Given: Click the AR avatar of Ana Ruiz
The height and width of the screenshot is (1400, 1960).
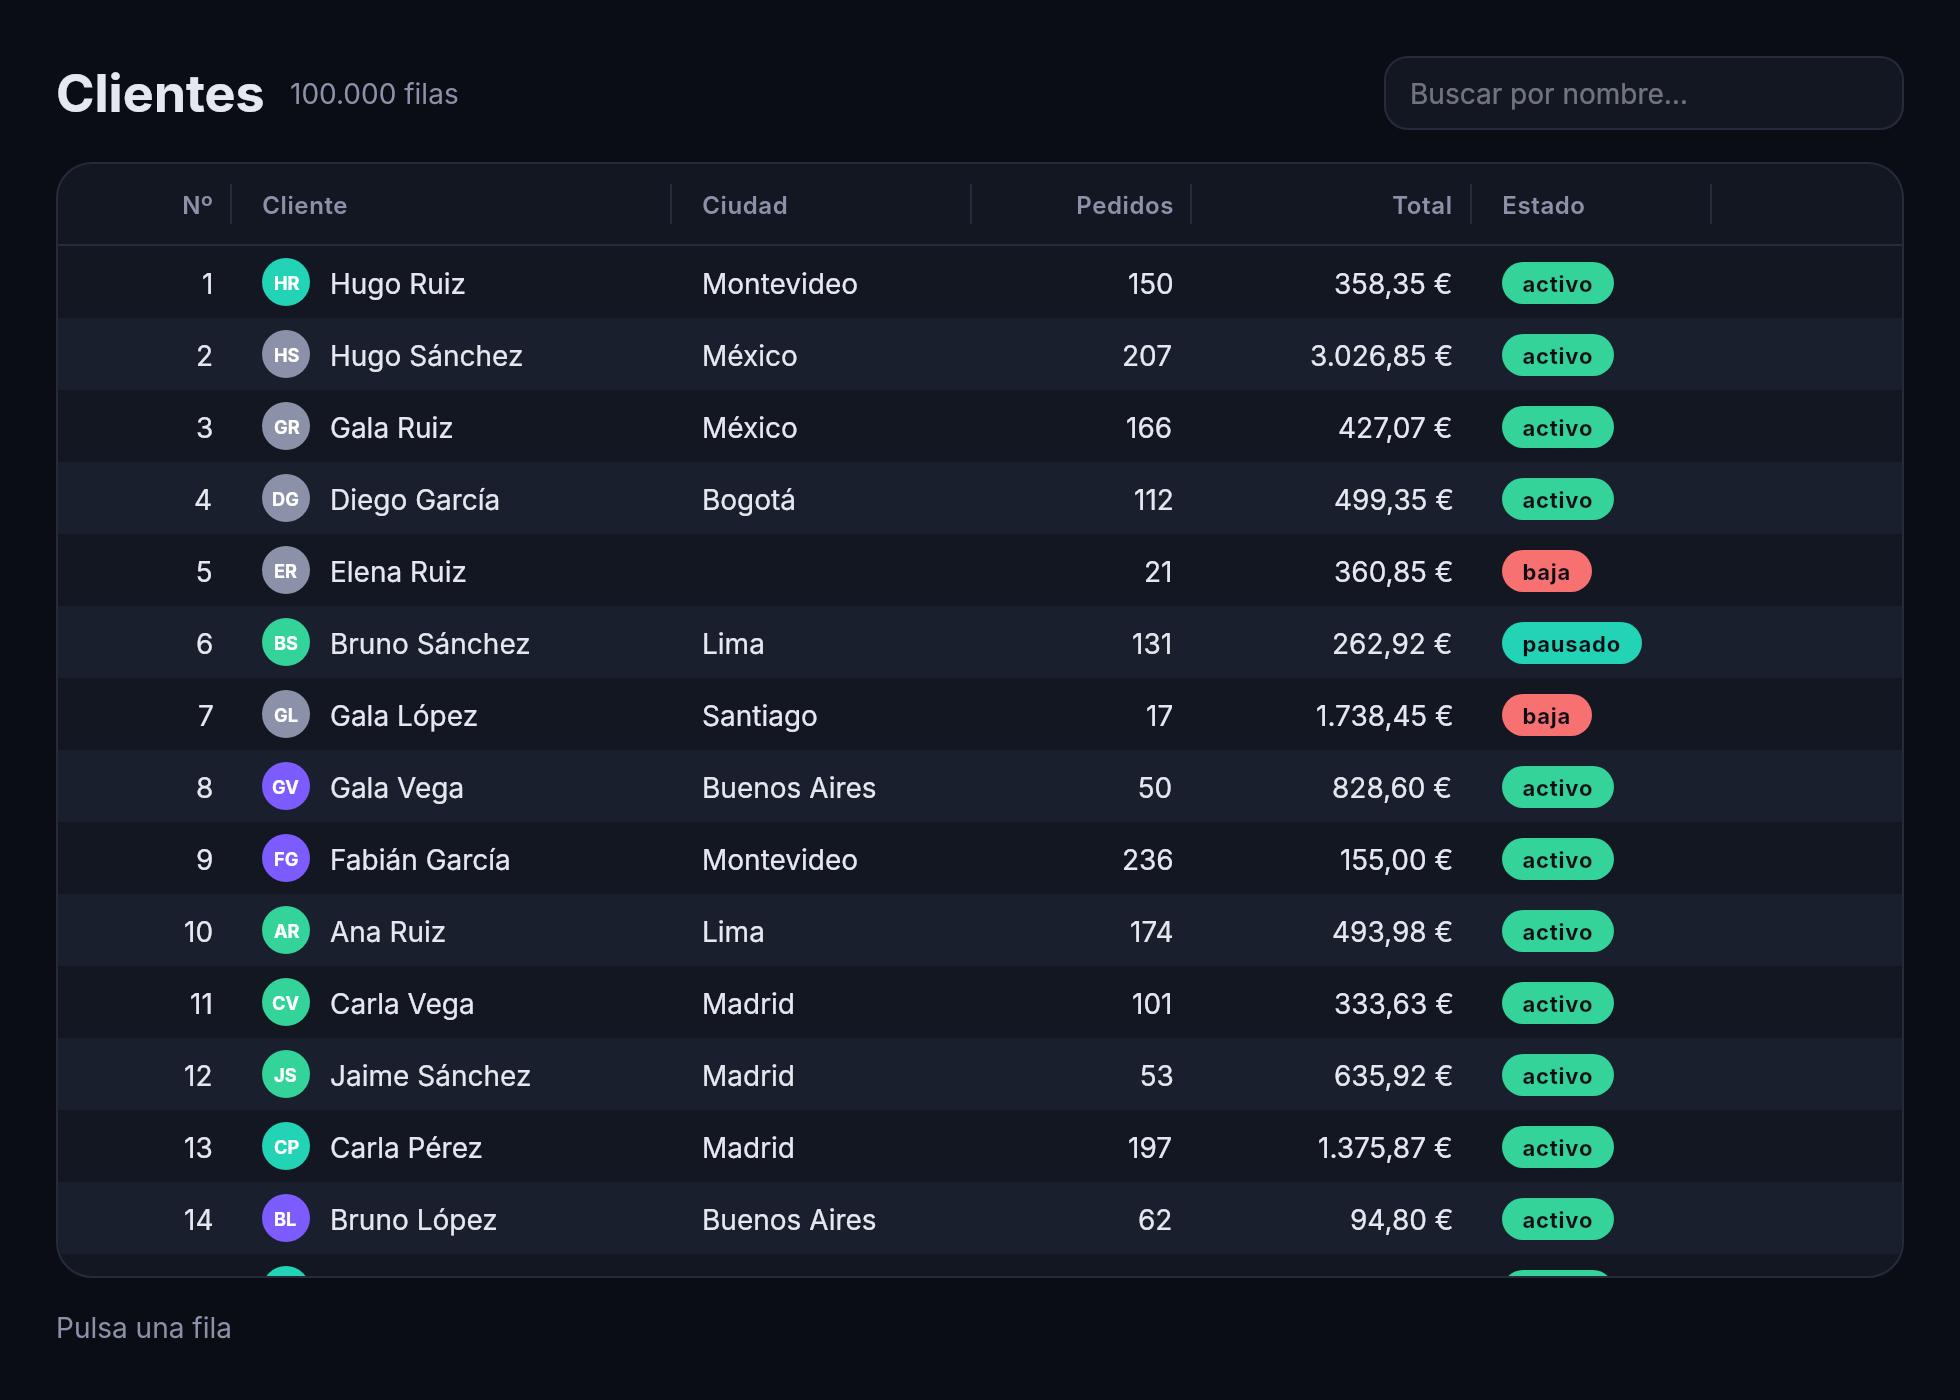Looking at the screenshot, I should (x=286, y=931).
